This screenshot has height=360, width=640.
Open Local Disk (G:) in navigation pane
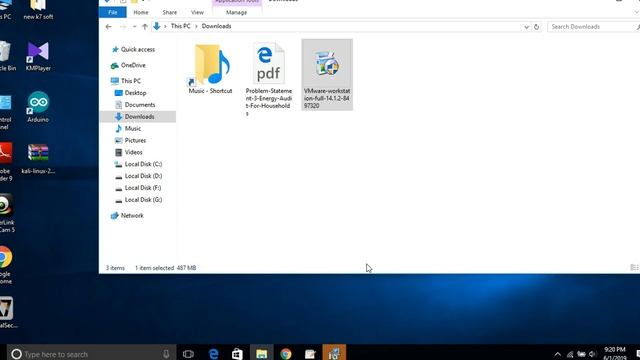(143, 199)
